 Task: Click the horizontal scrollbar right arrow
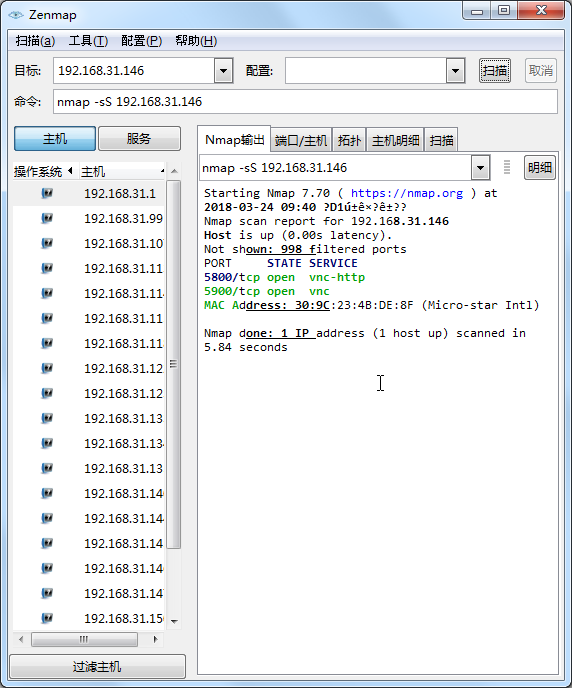point(155,639)
